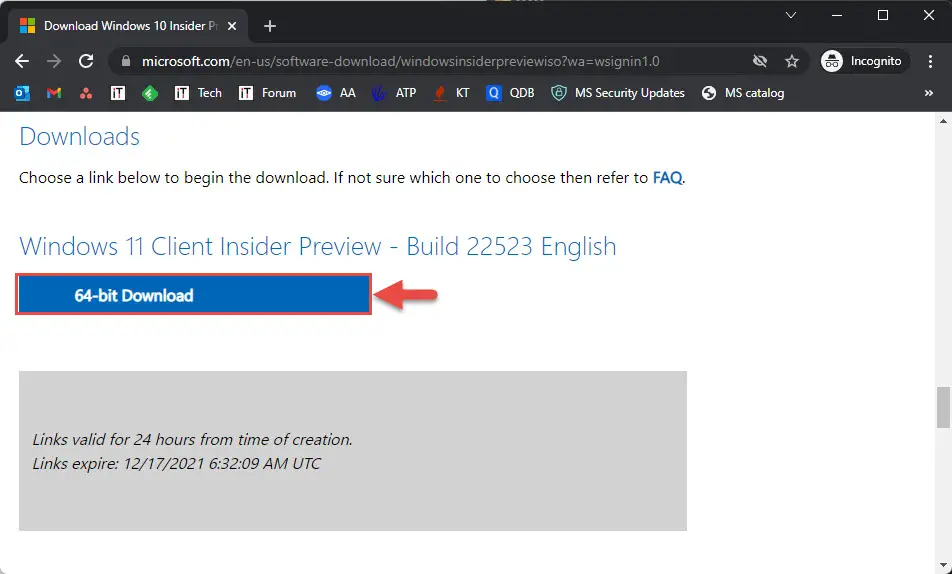Viewport: 952px width, 574px height.
Task: Click the scrollbar down arrow
Action: 943,564
